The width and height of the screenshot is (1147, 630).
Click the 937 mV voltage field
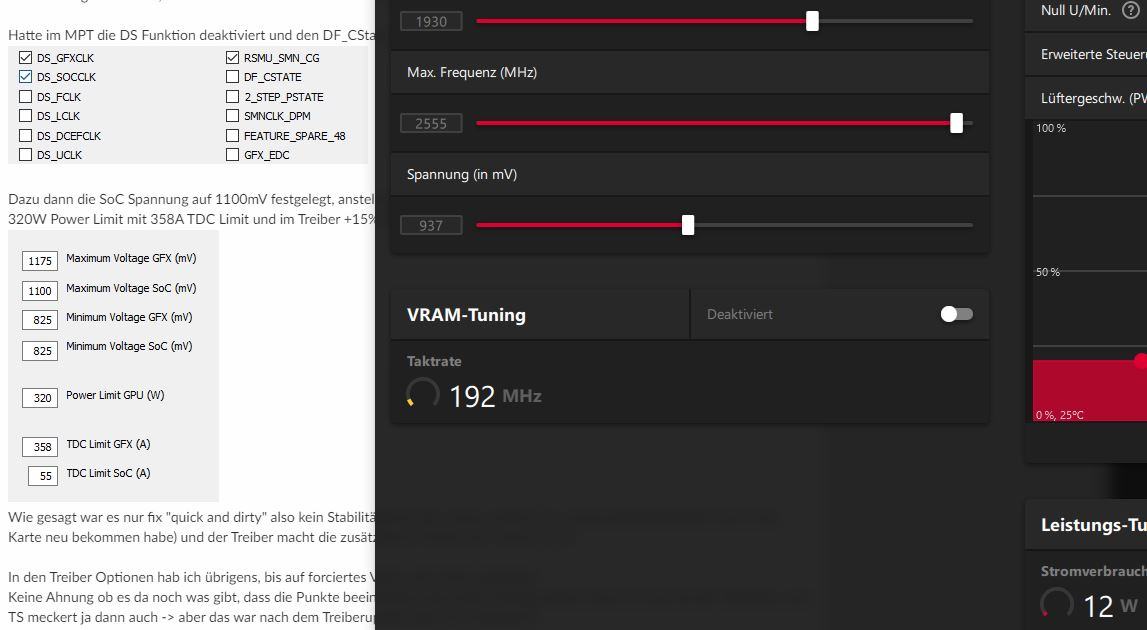(431, 225)
